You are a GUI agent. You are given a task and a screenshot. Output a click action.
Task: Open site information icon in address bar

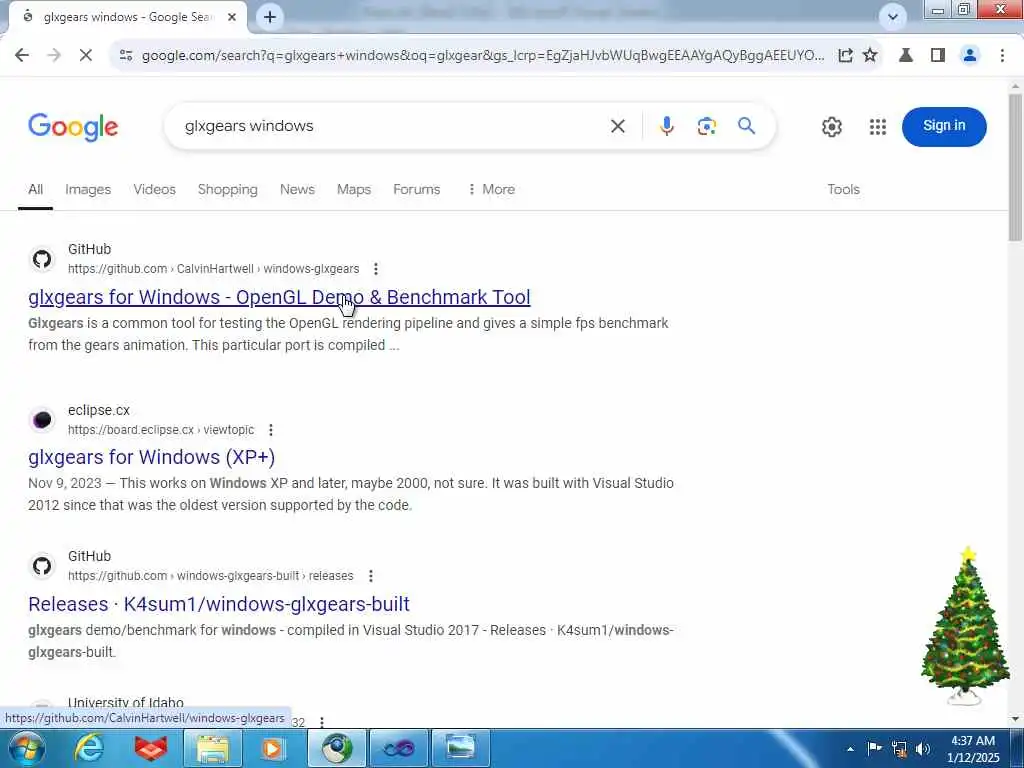pos(126,56)
